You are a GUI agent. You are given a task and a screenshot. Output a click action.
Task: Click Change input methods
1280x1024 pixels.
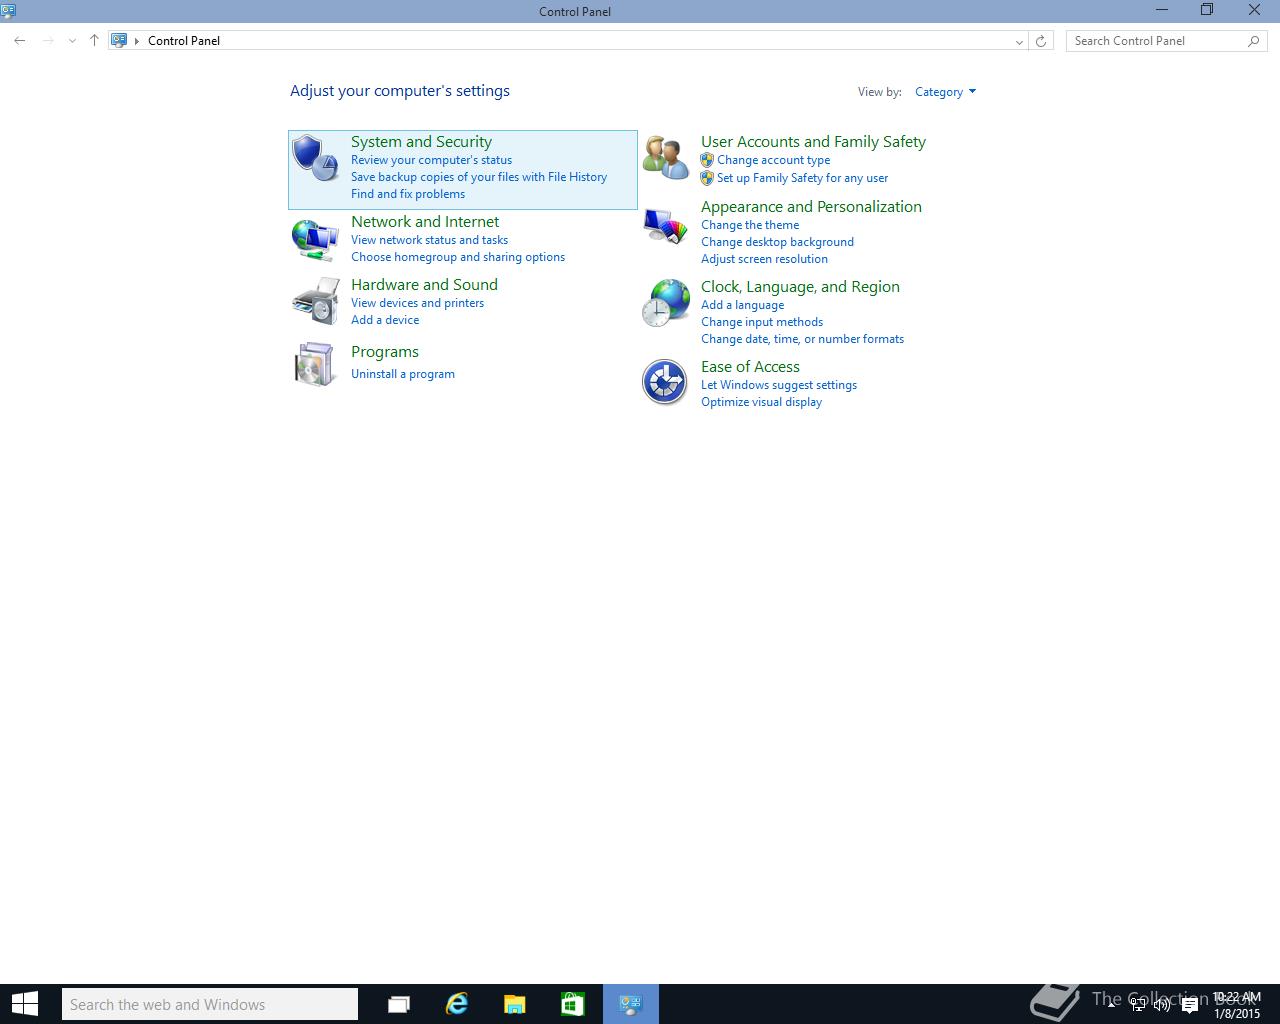(762, 322)
